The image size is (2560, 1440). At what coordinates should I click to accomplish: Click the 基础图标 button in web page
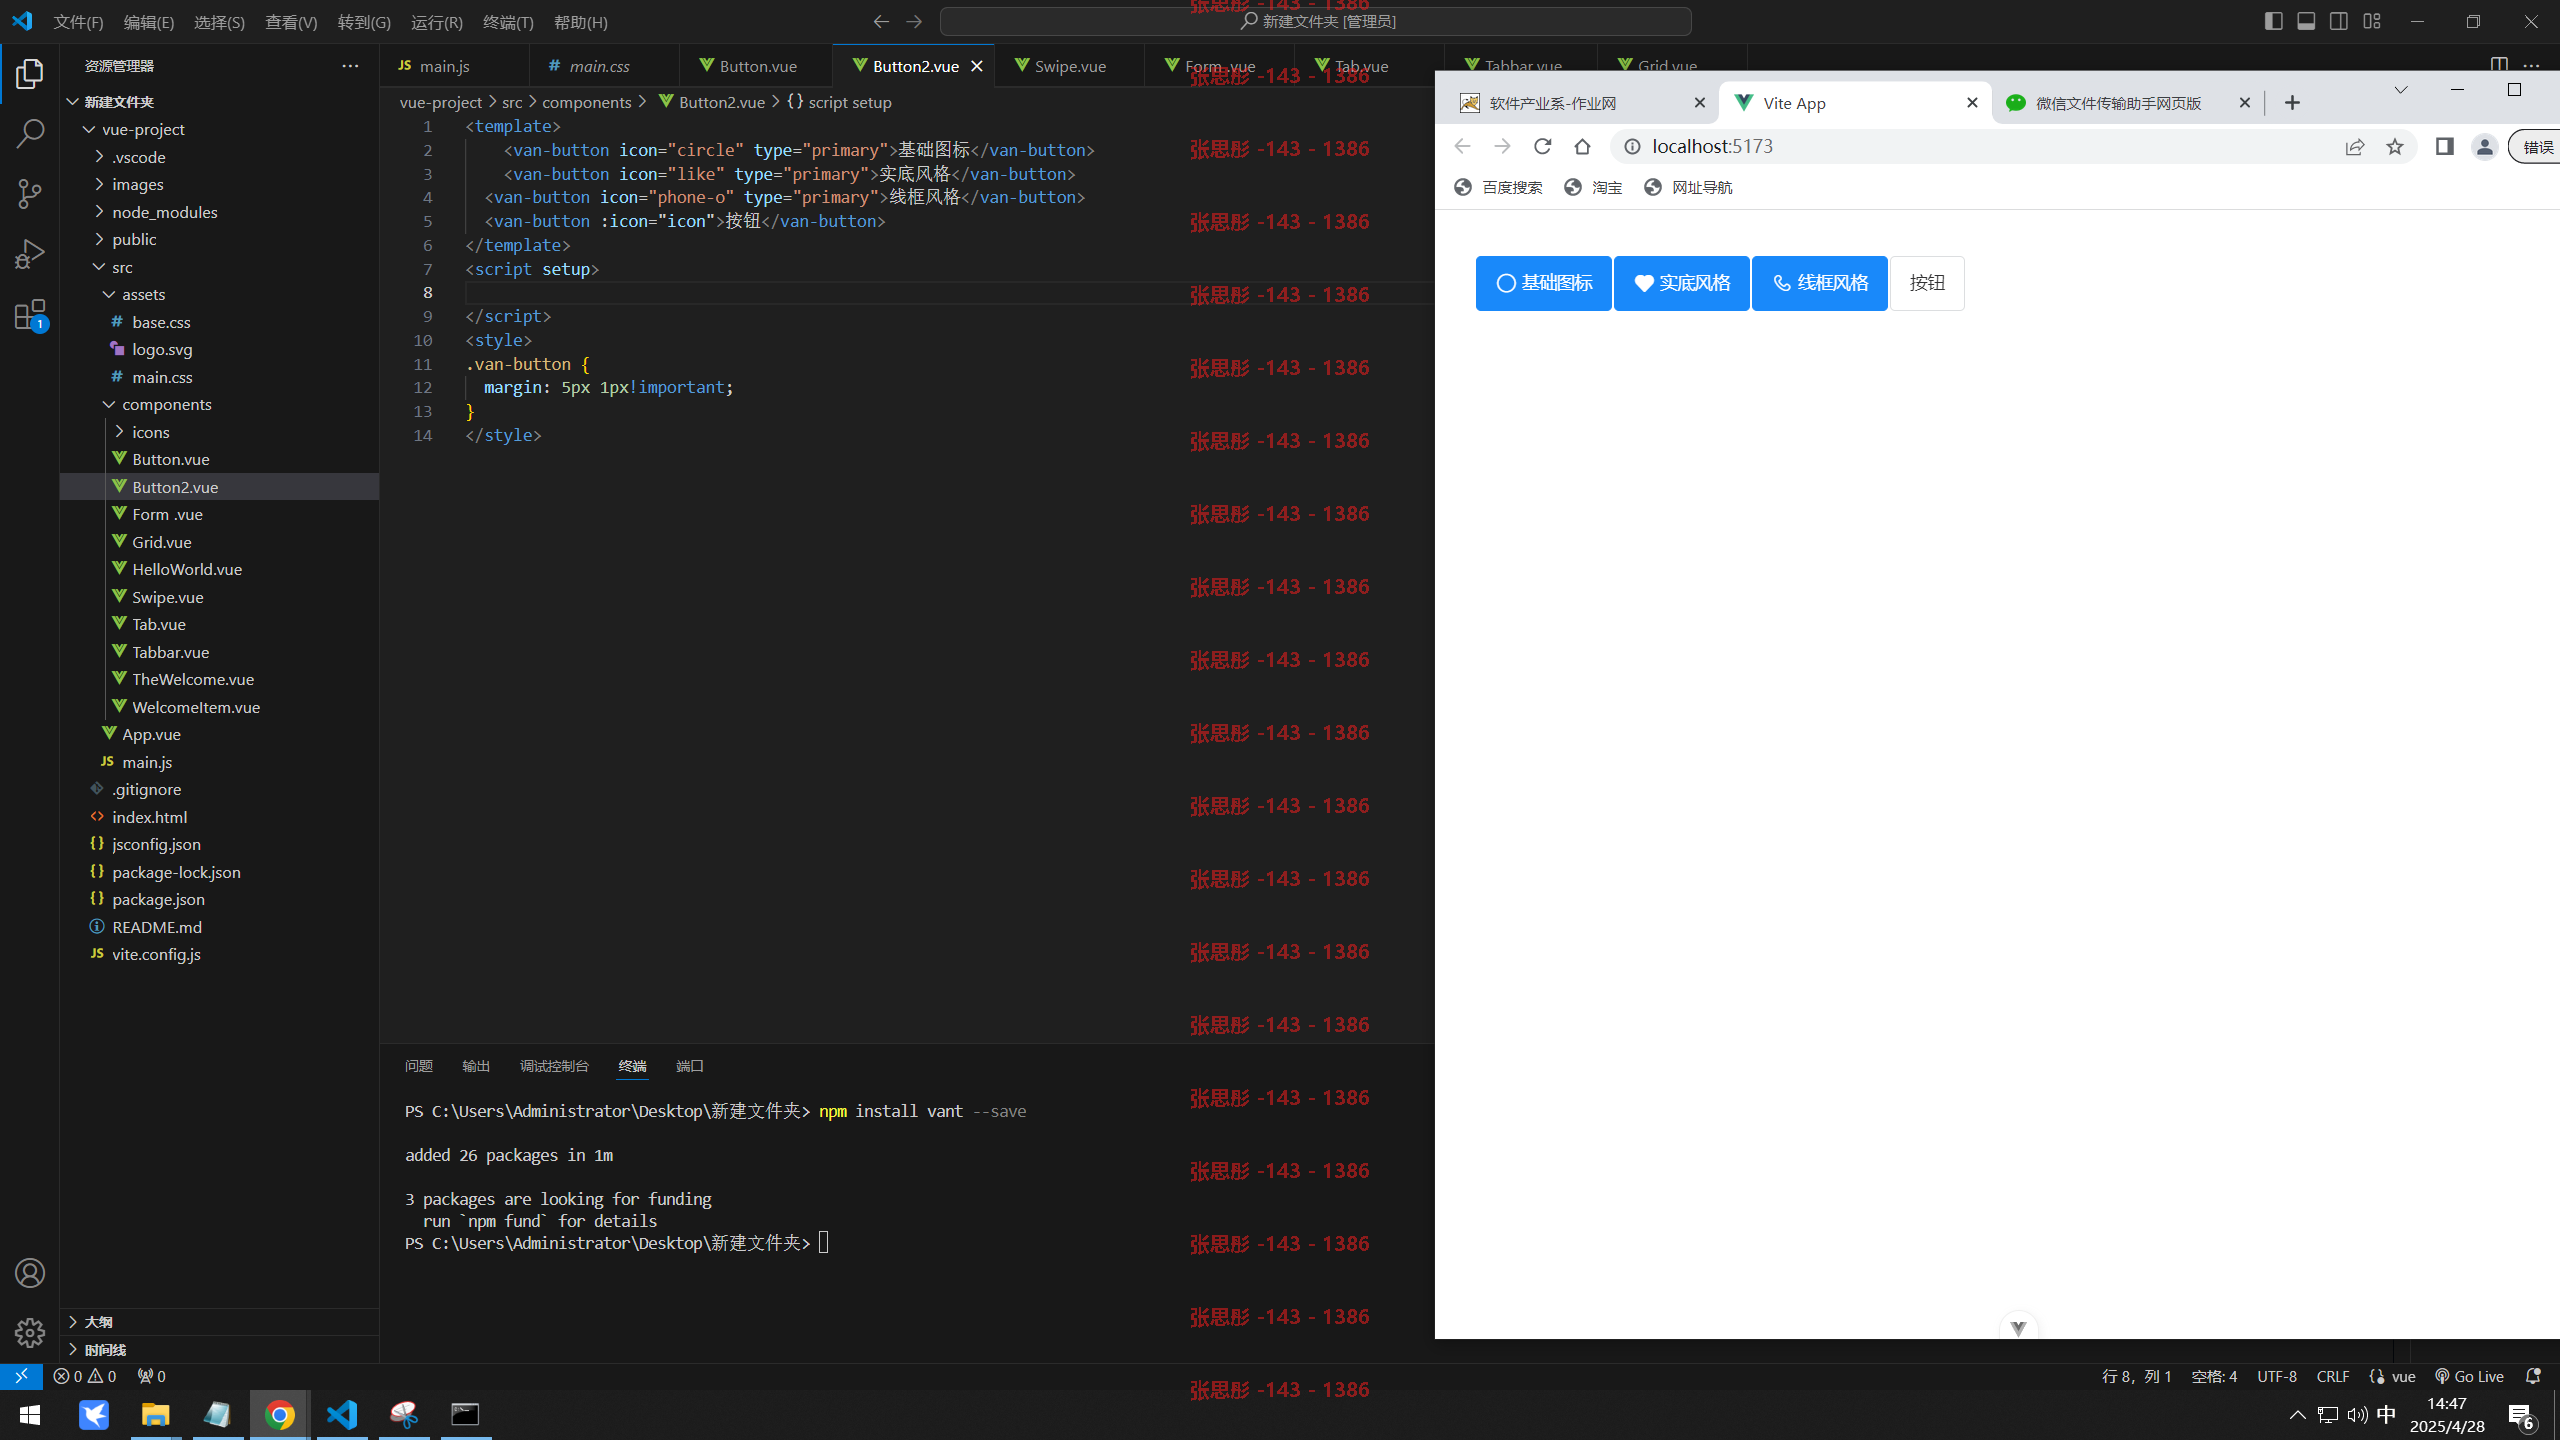point(1543,283)
